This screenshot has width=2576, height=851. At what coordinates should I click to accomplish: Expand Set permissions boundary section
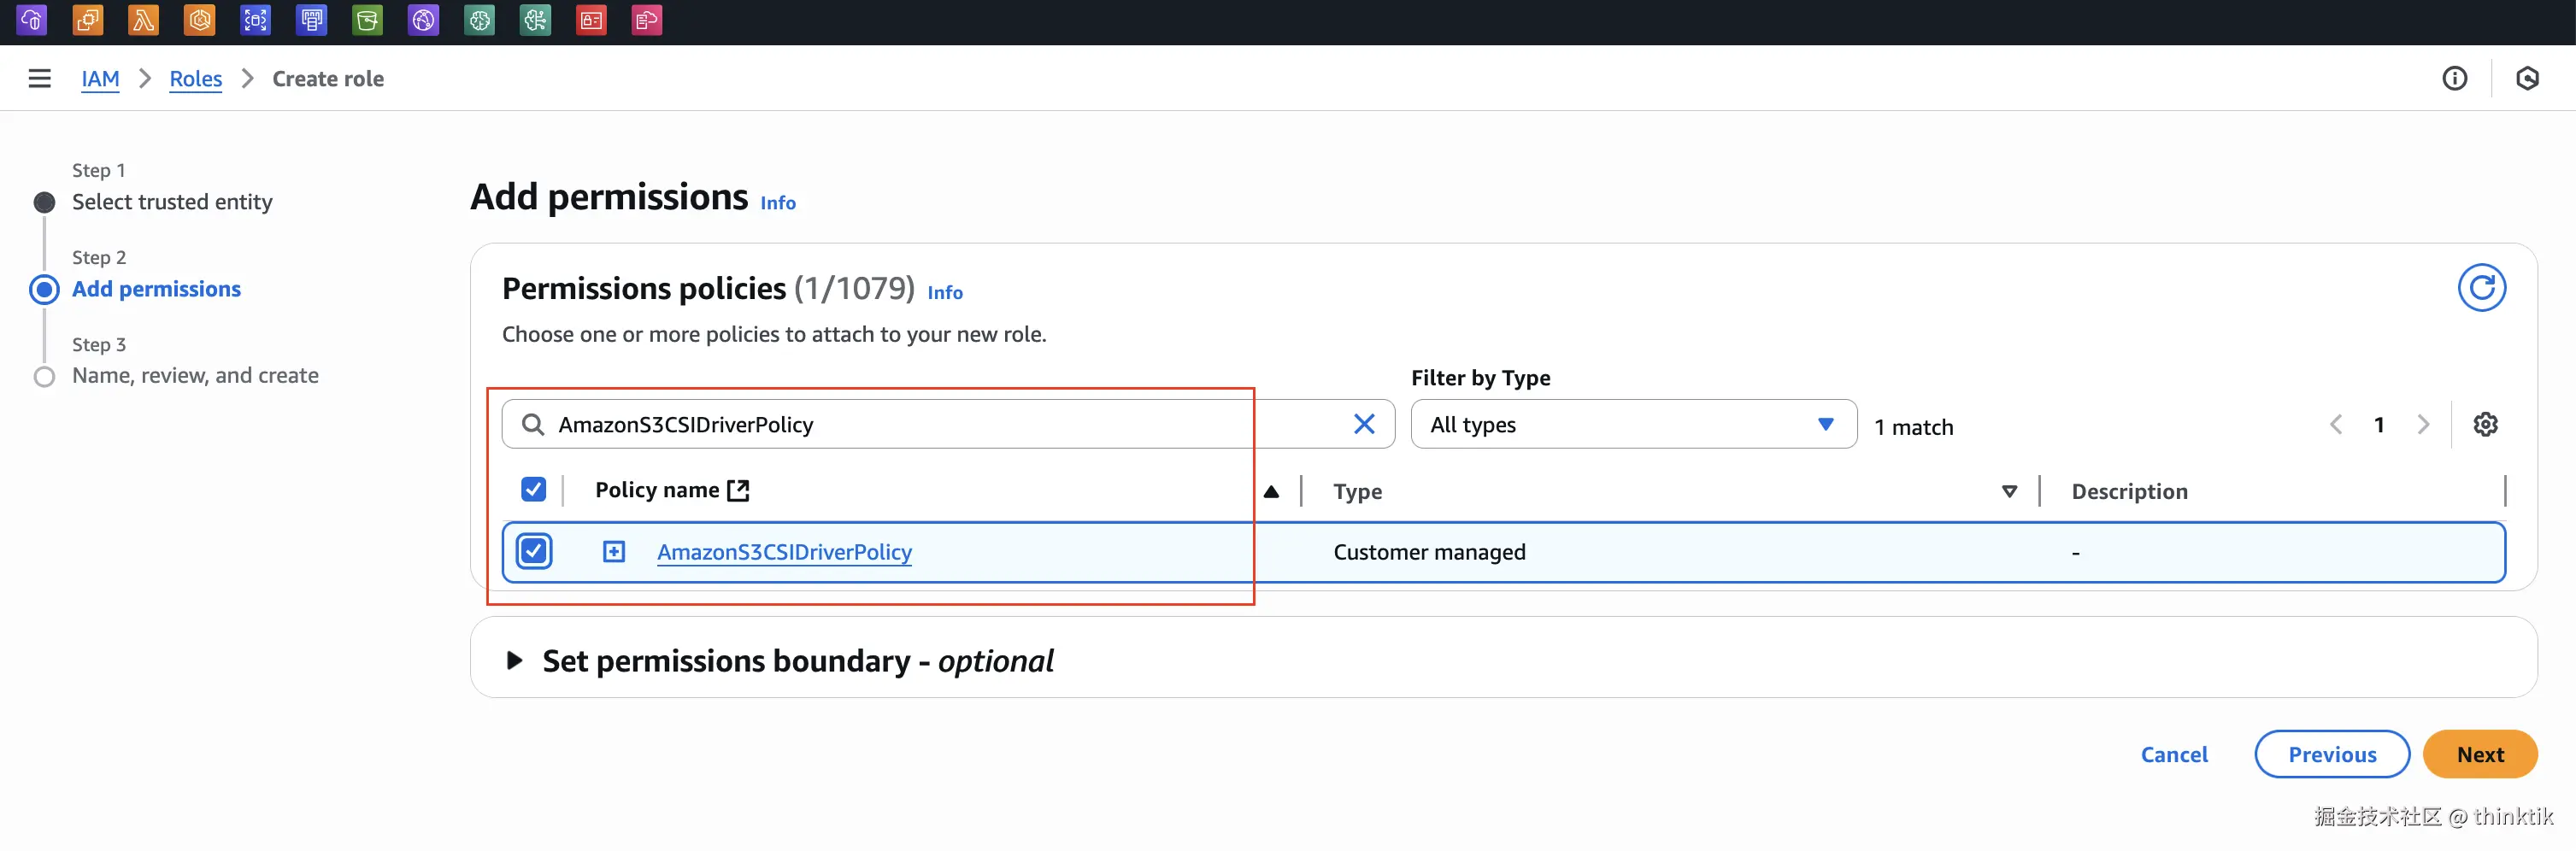click(515, 661)
